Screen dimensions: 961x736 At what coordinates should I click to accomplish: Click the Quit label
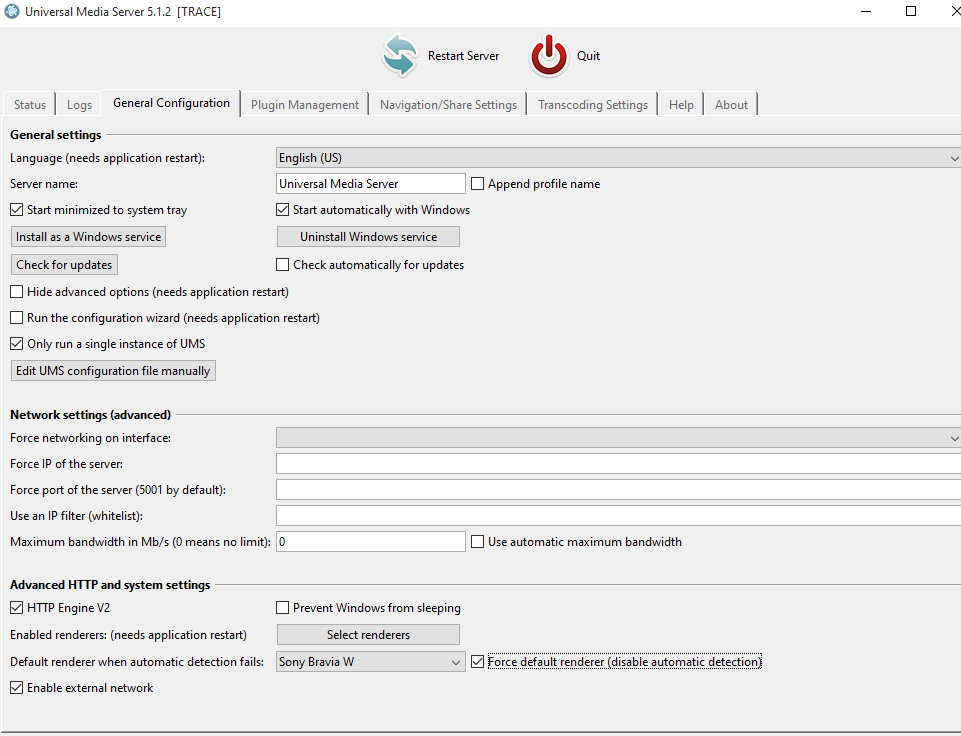[x=588, y=56]
